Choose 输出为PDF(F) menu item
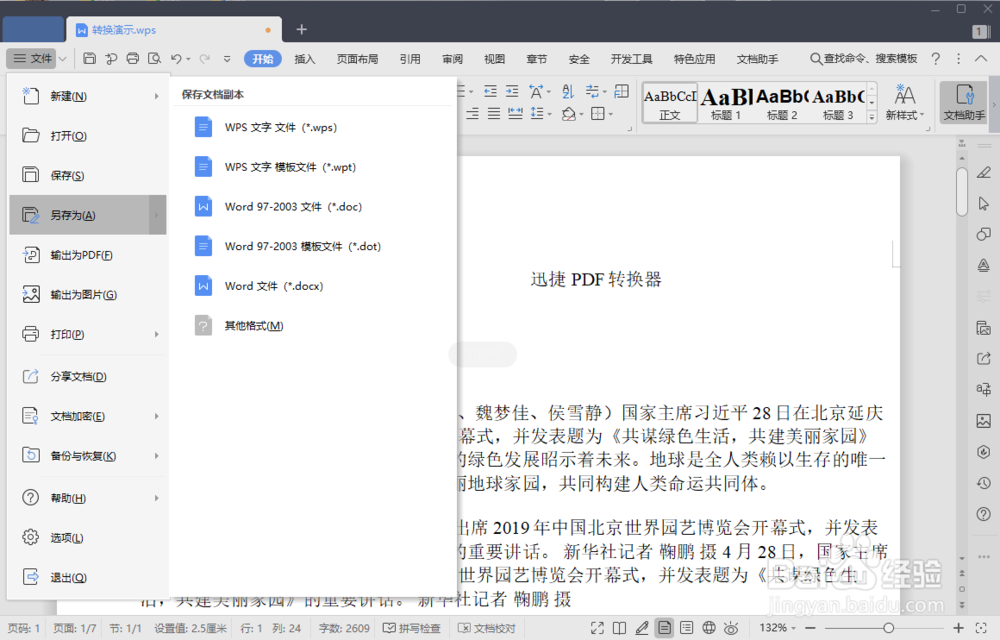Image resolution: width=1000 pixels, height=640 pixels. (87, 255)
